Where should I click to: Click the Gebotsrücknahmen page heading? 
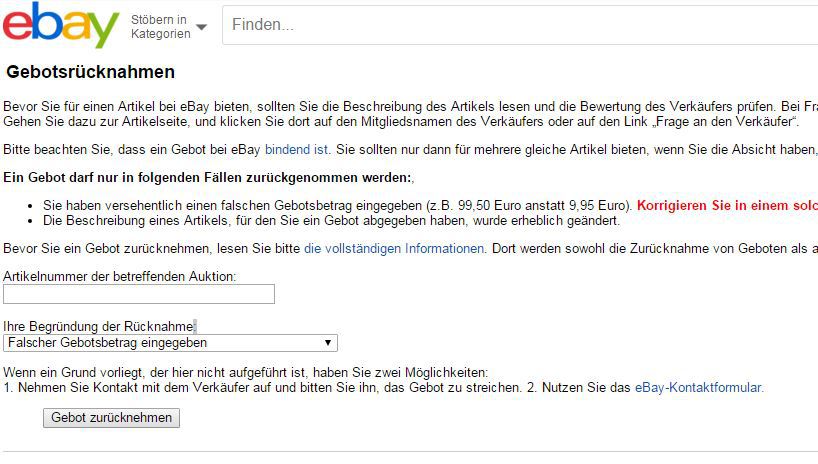coord(91,72)
